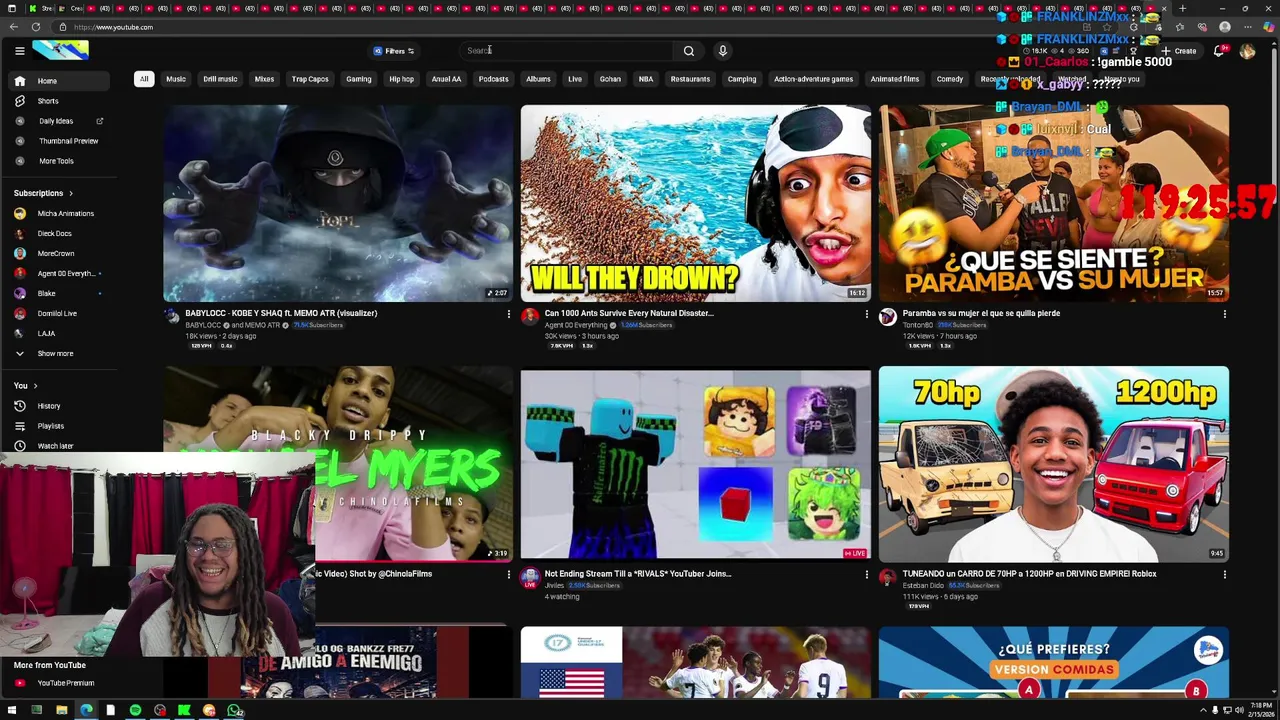1280x720 pixels.
Task: Play the 70hp to 1200hp car thumbnail
Action: point(1054,464)
